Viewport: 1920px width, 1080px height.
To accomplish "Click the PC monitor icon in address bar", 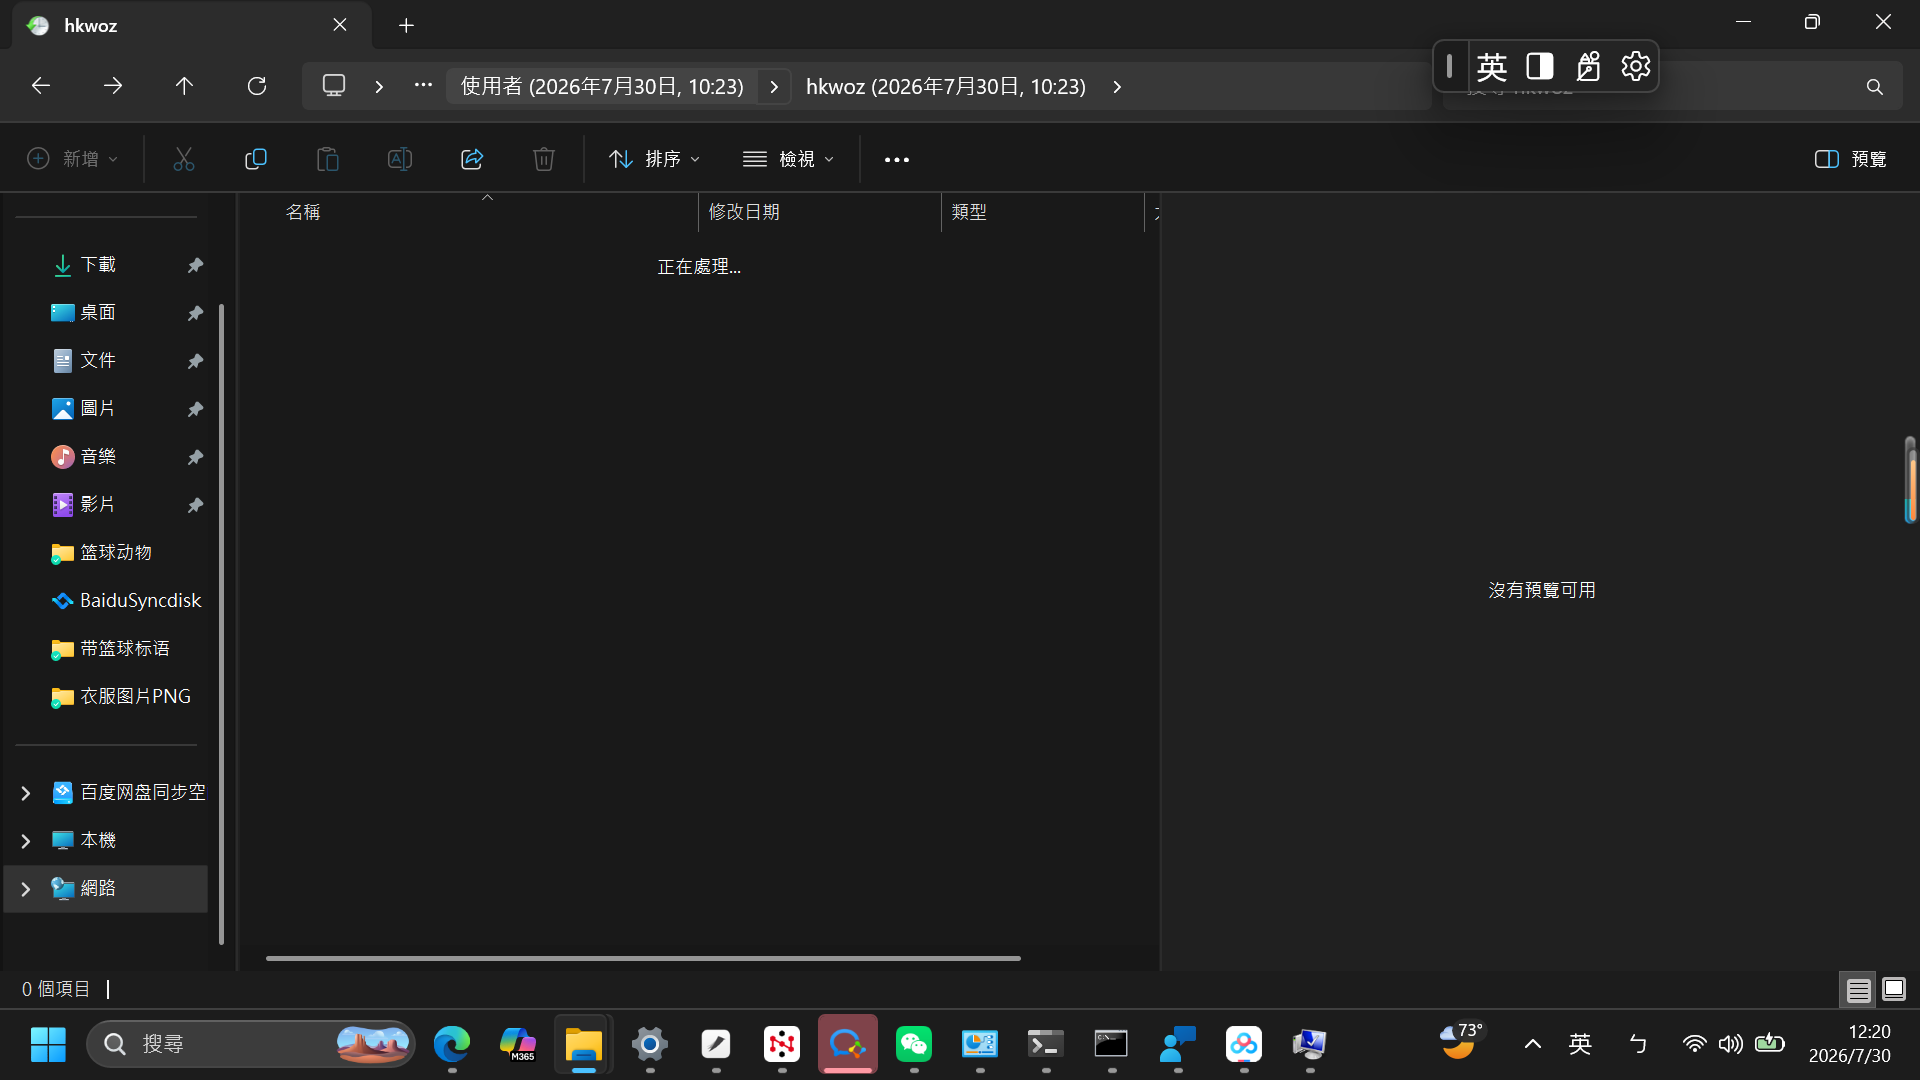I will pyautogui.click(x=334, y=86).
